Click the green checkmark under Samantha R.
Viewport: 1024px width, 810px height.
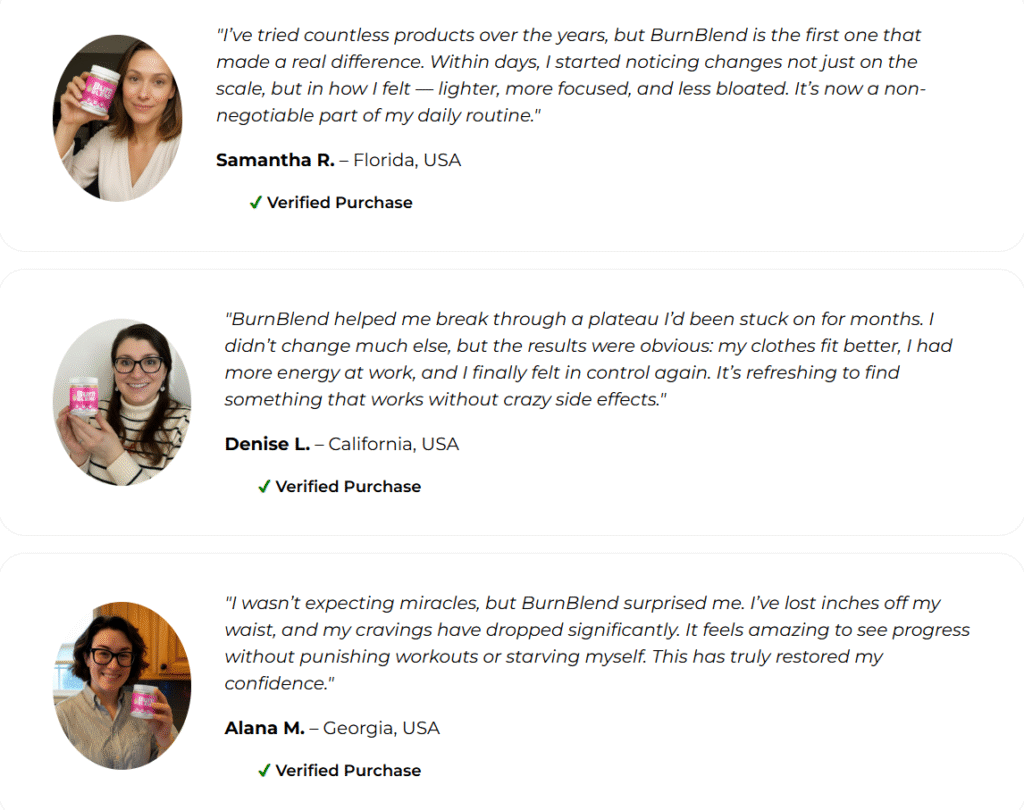[x=256, y=203]
